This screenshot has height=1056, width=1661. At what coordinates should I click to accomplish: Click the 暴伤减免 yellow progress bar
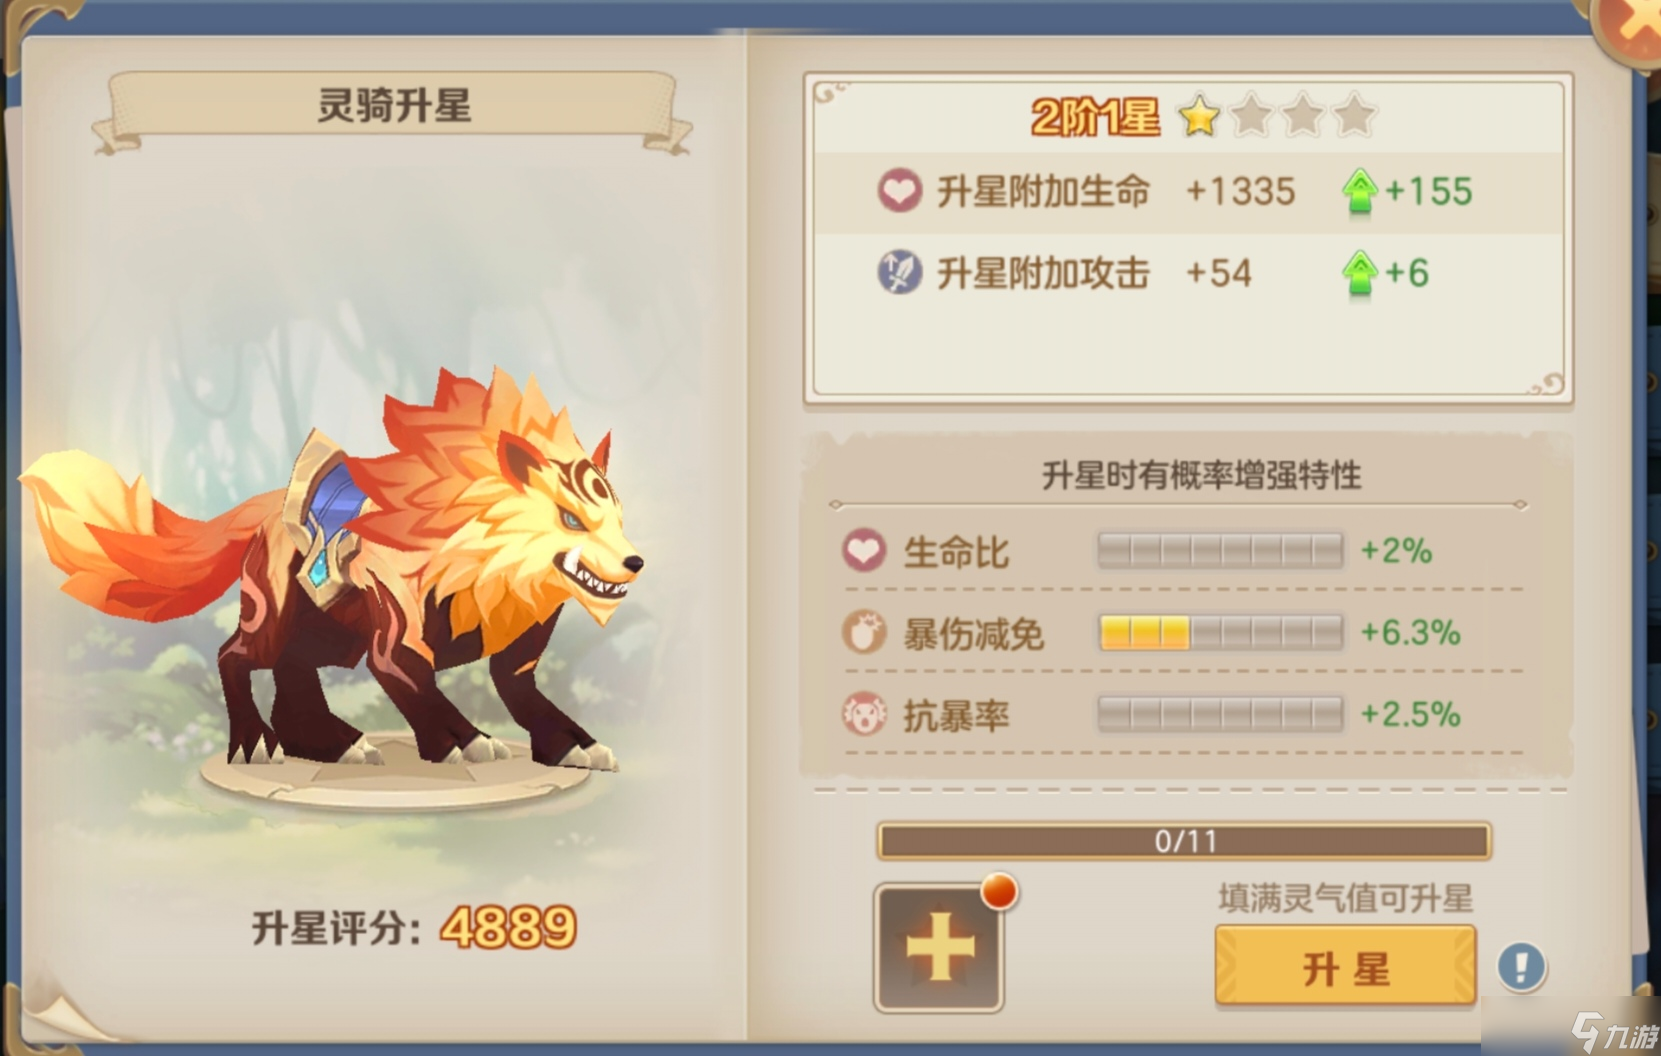[1220, 633]
